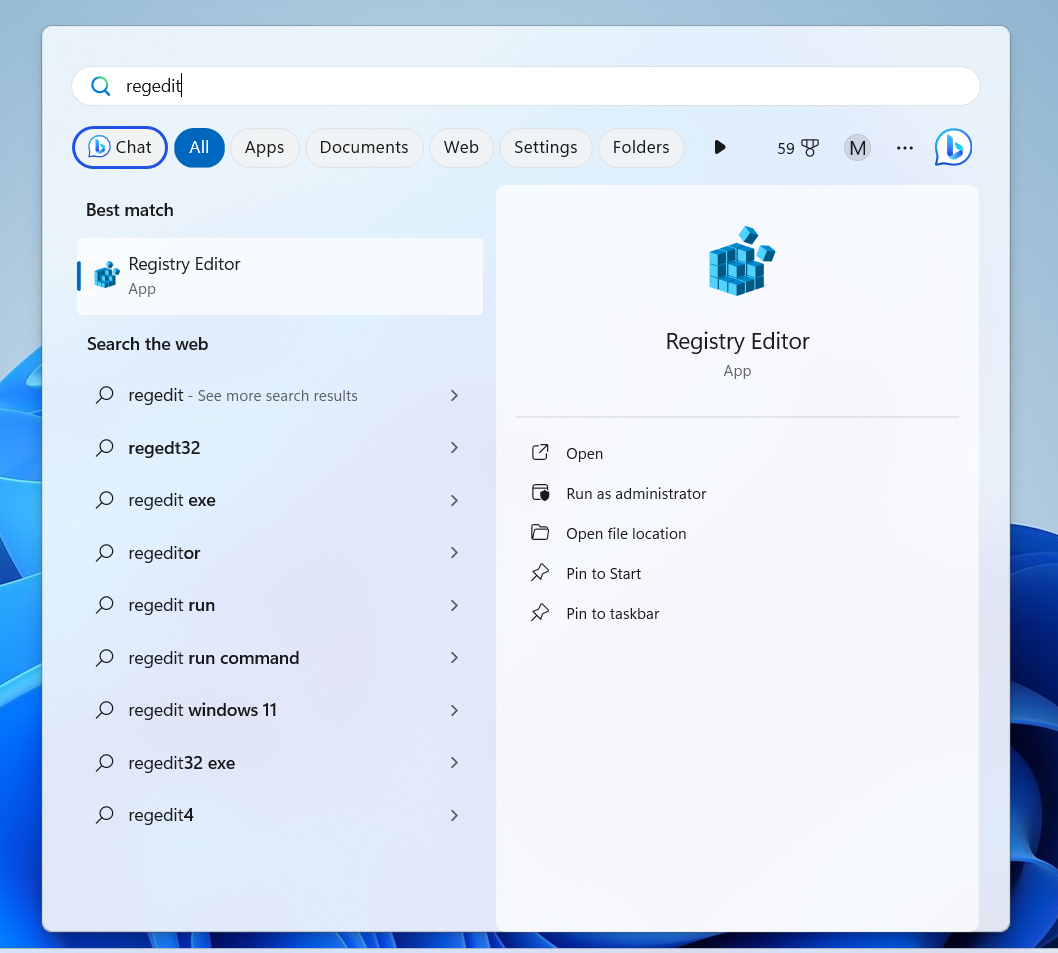The width and height of the screenshot is (1058, 953).
Task: Expand the chevron next to regedit exe
Action: click(x=454, y=500)
